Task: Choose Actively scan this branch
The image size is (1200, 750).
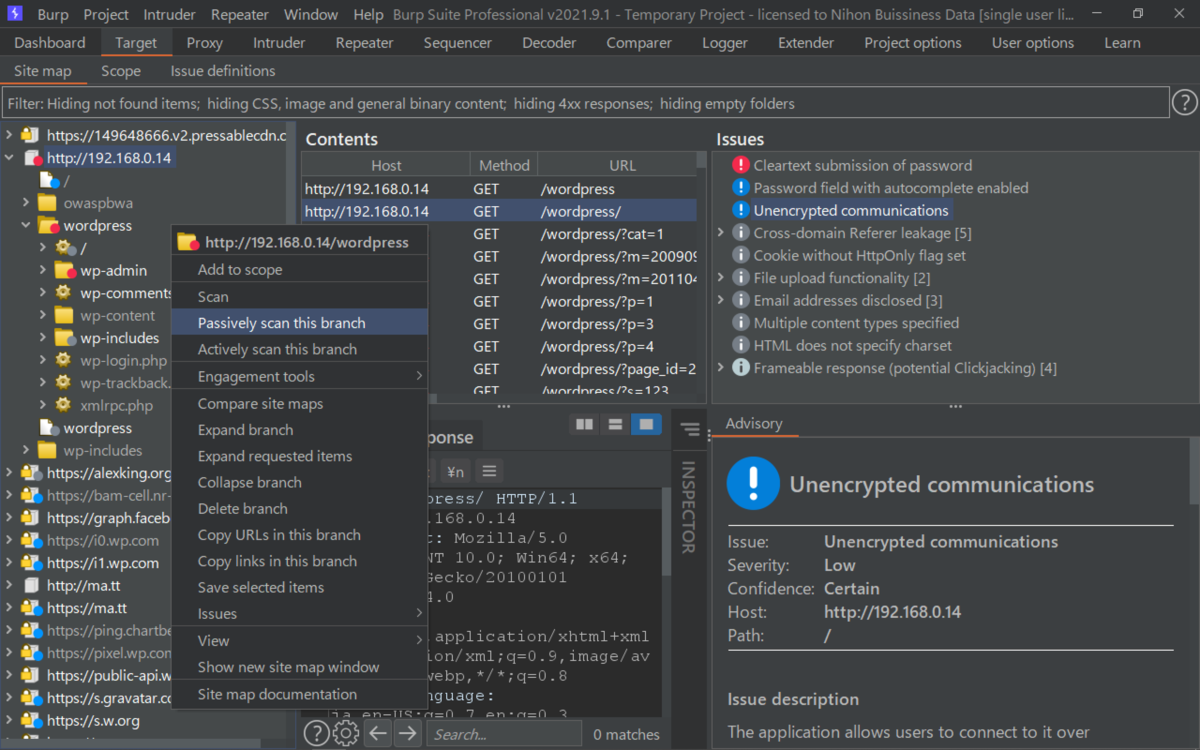Action: tap(300, 349)
